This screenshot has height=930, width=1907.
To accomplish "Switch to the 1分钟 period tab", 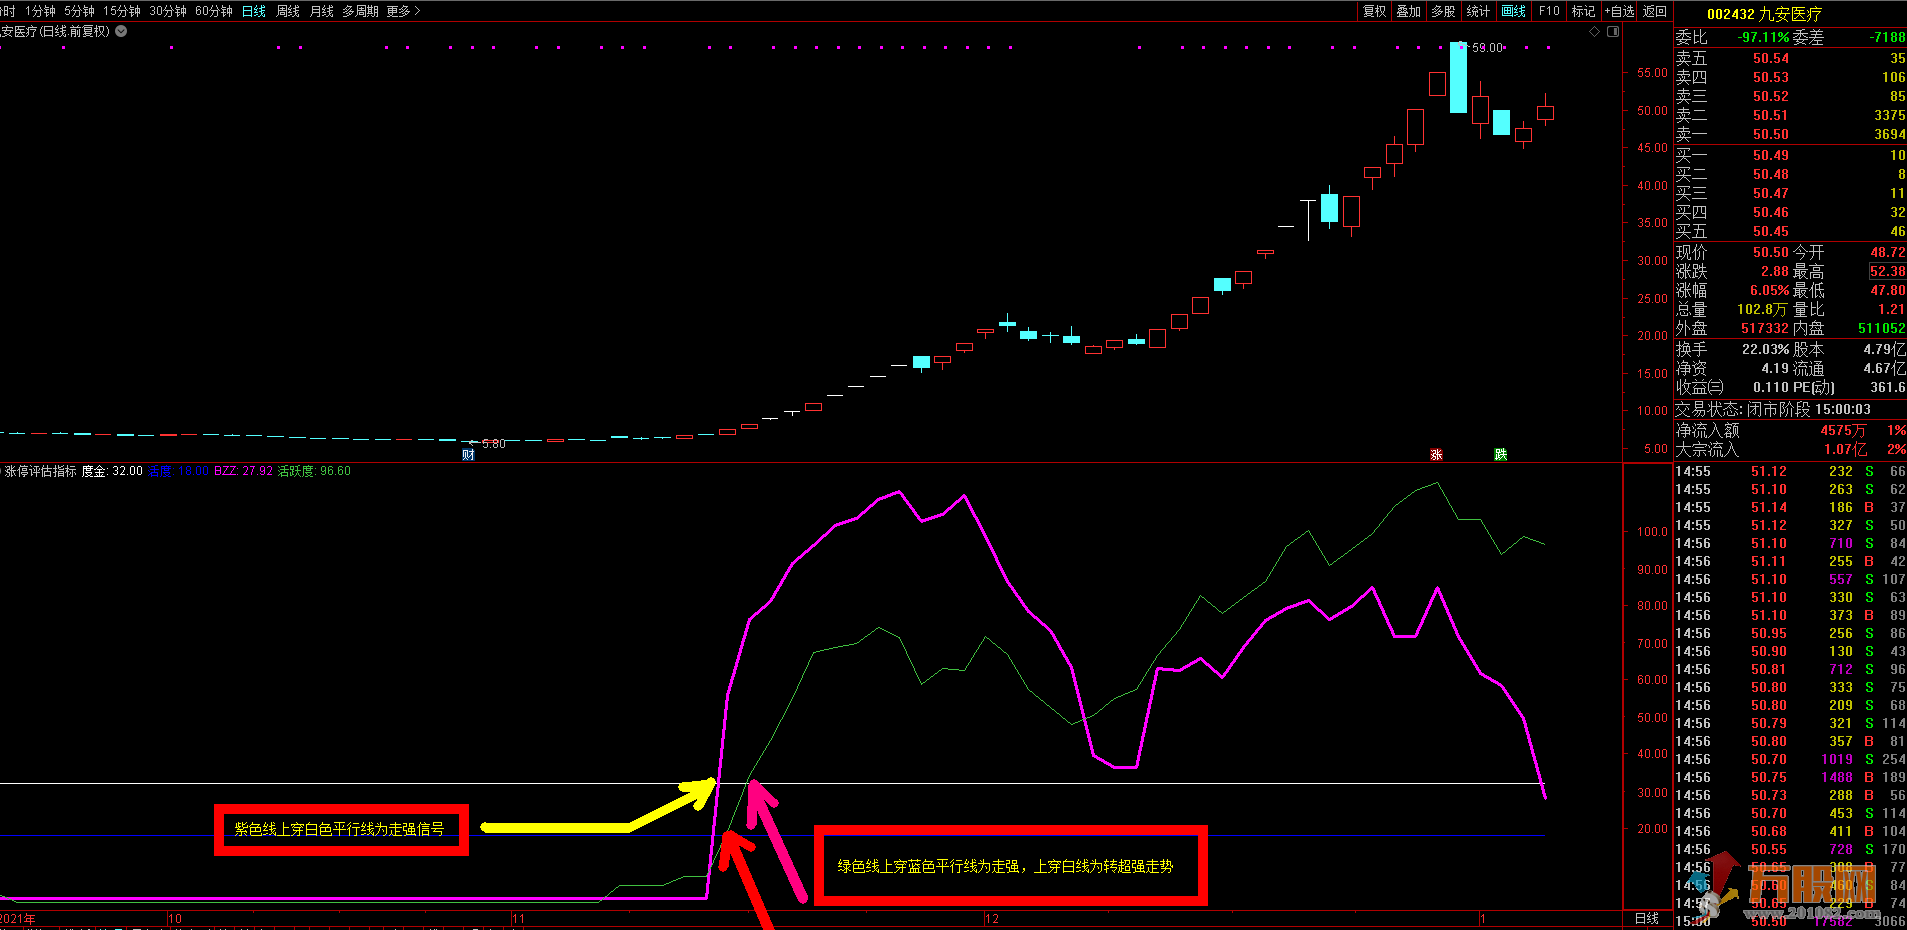I will pyautogui.click(x=40, y=11).
